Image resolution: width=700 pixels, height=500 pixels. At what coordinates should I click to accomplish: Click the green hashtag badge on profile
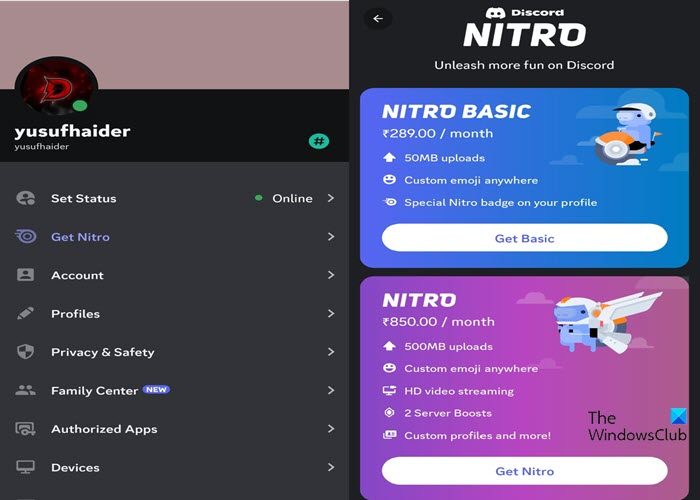point(319,141)
